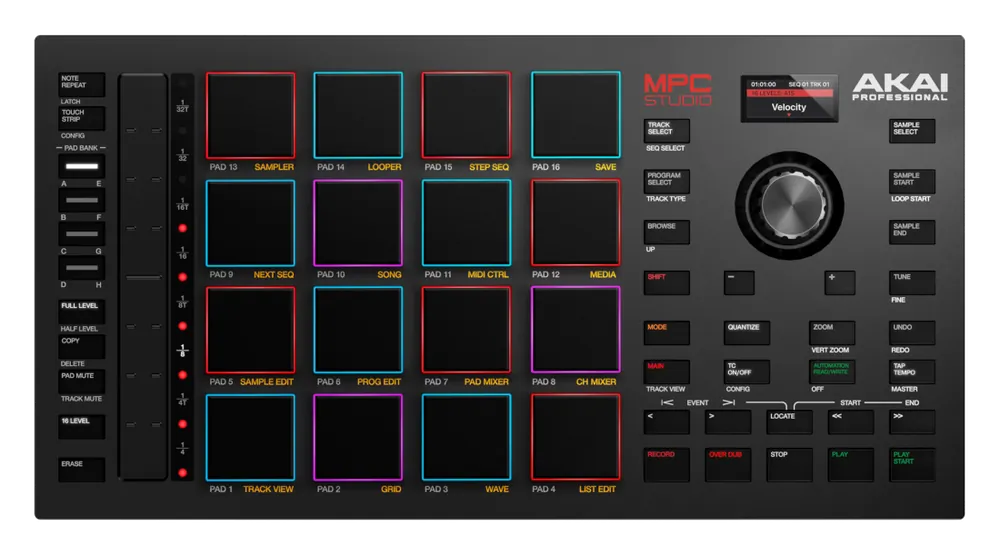Click the OVER DUB button
Screen dimensions: 1000x555
click(728, 464)
